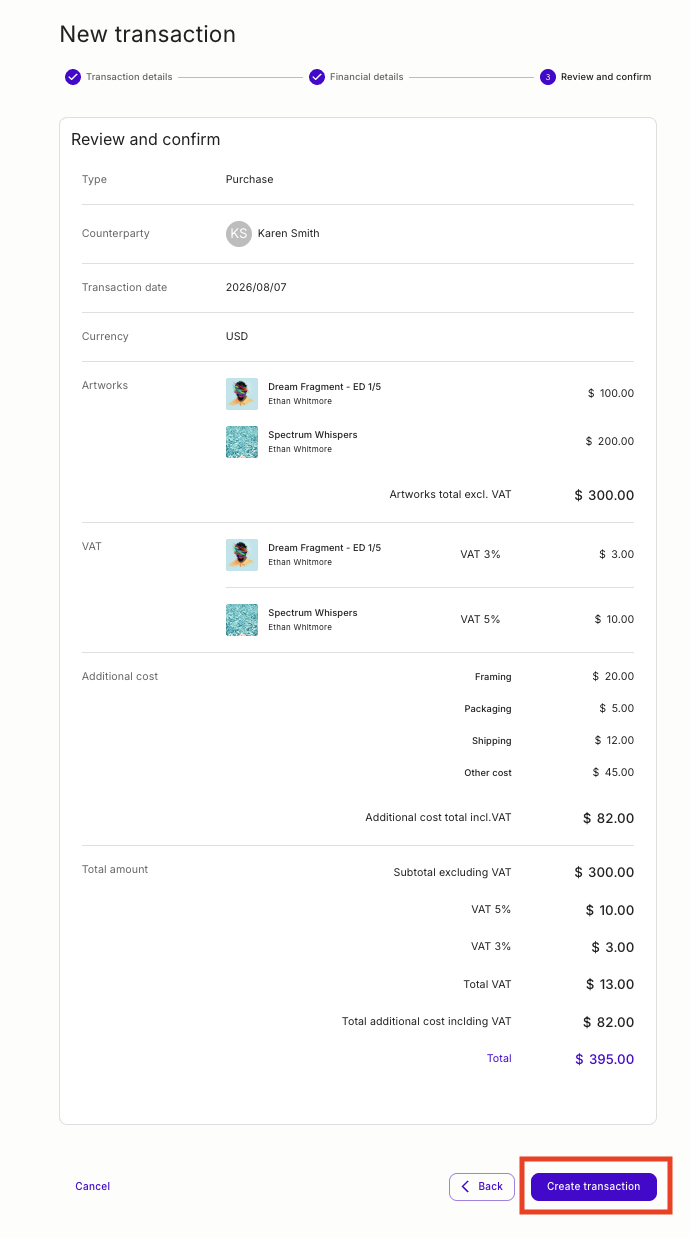Open Dream Fragment thumbnail under Artworks

[242, 393]
